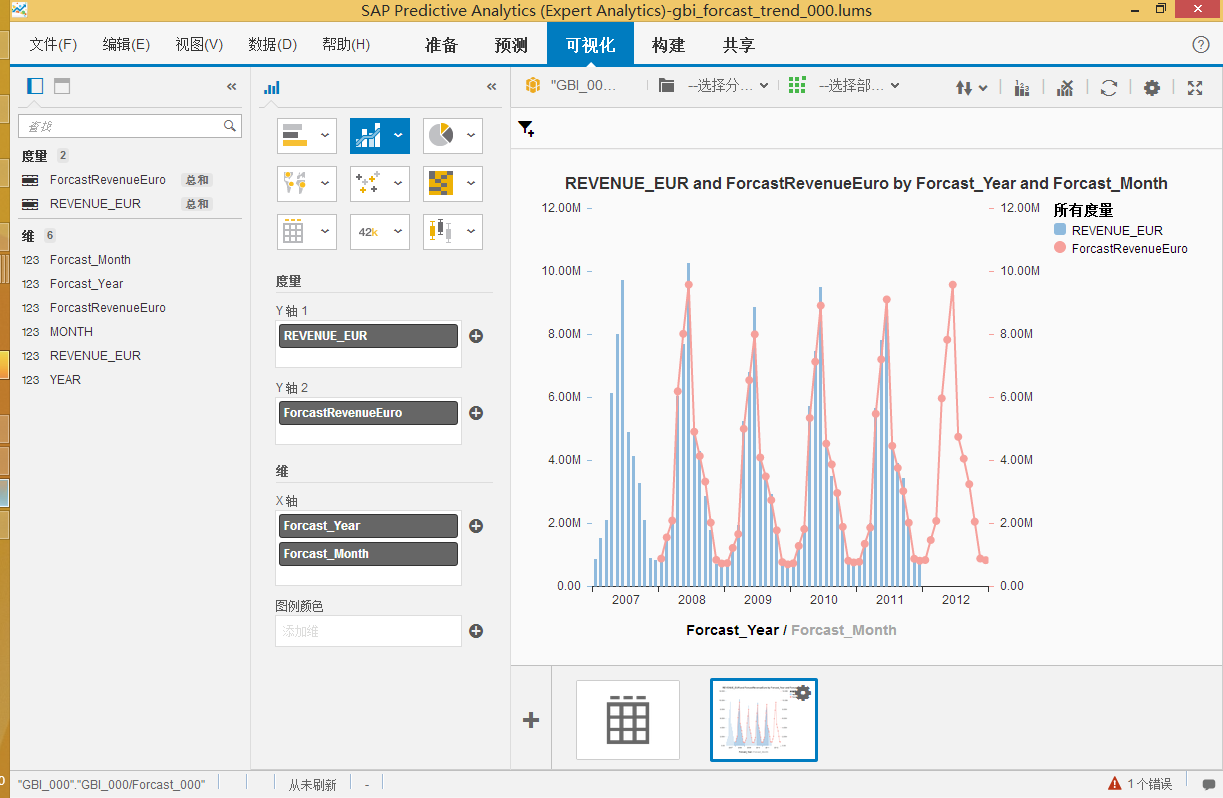Open help question mark icon
The height and width of the screenshot is (798, 1223).
(x=1201, y=45)
